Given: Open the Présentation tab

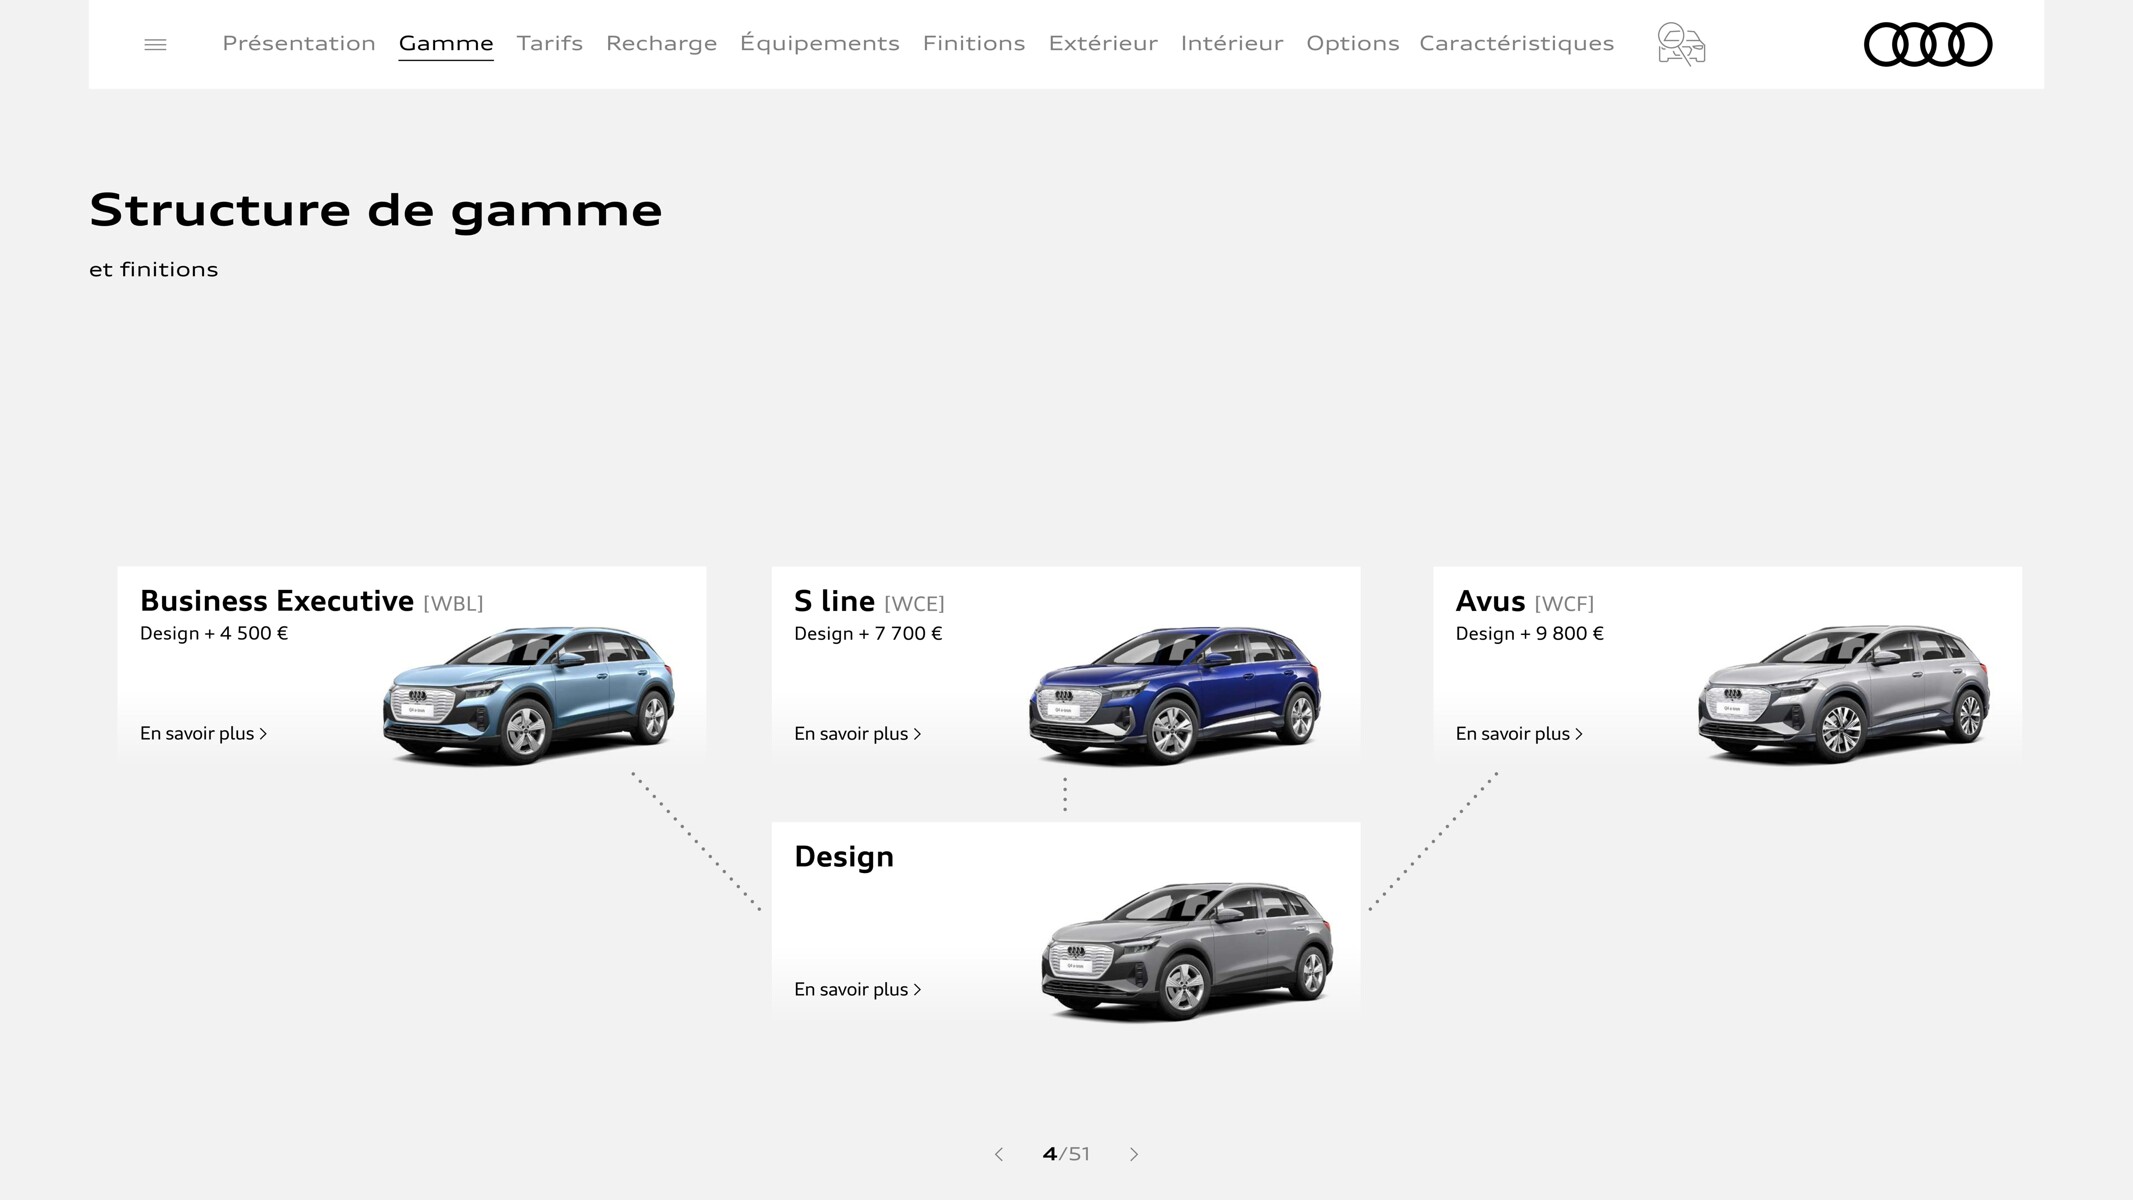Looking at the screenshot, I should (x=299, y=43).
